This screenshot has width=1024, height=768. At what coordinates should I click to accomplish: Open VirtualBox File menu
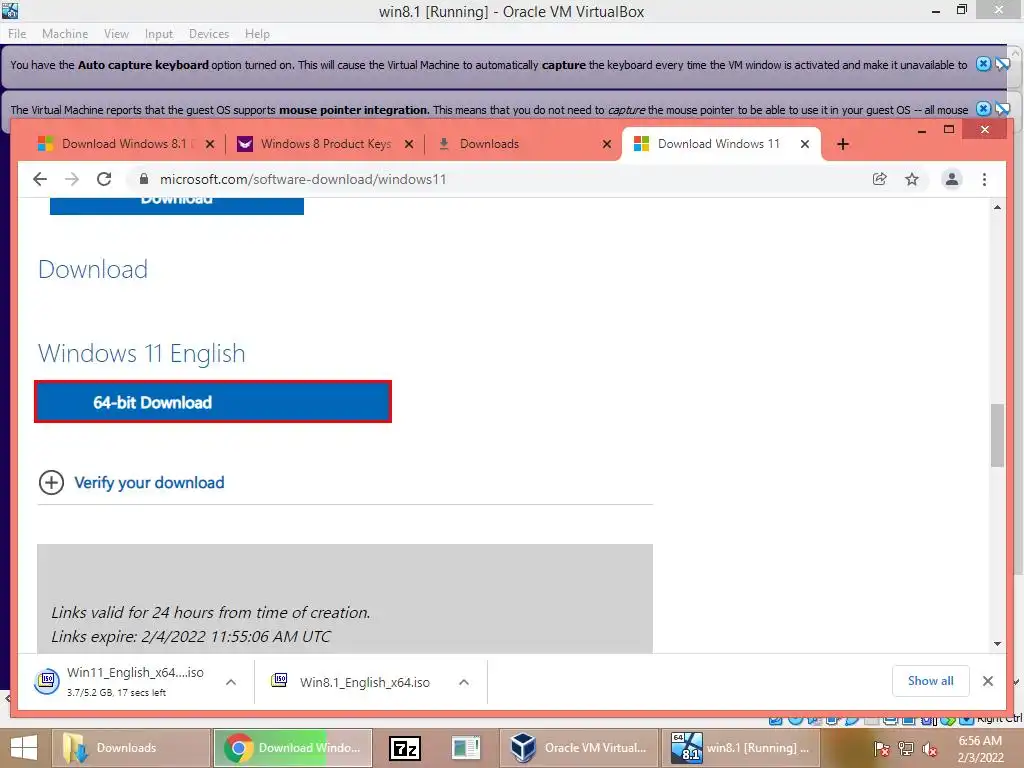pos(17,33)
